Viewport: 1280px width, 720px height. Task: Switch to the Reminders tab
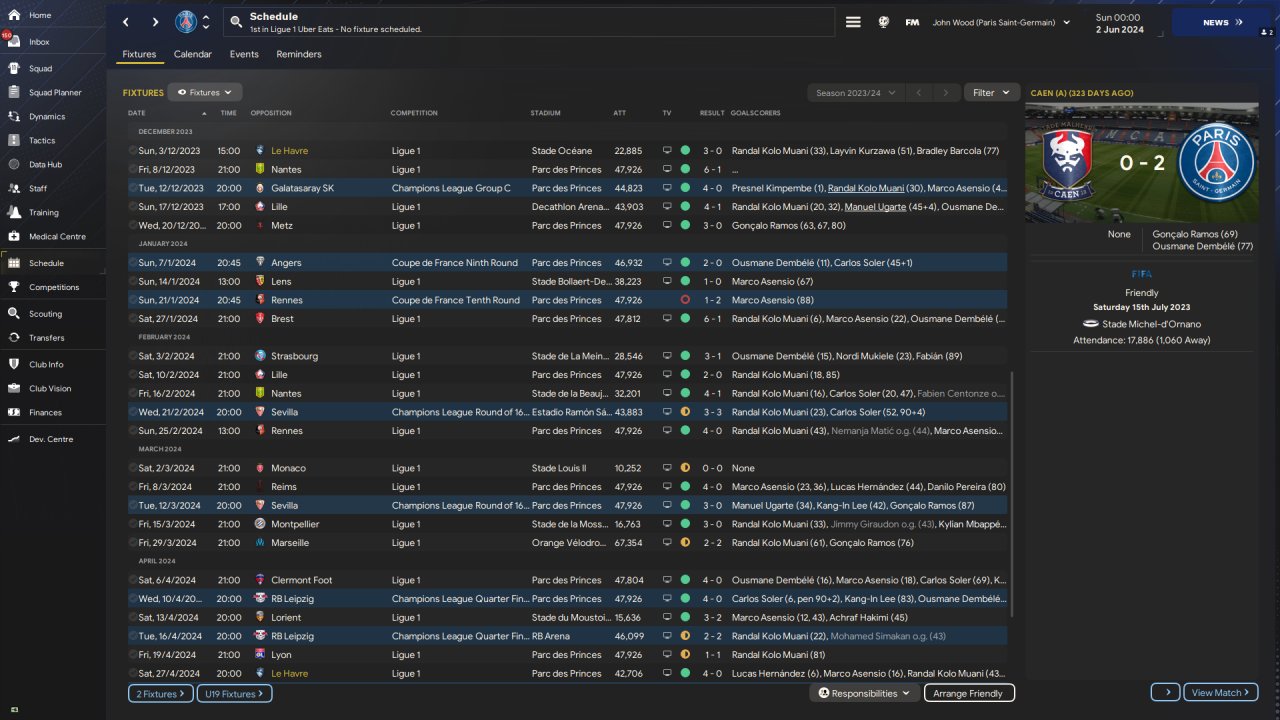click(x=299, y=54)
